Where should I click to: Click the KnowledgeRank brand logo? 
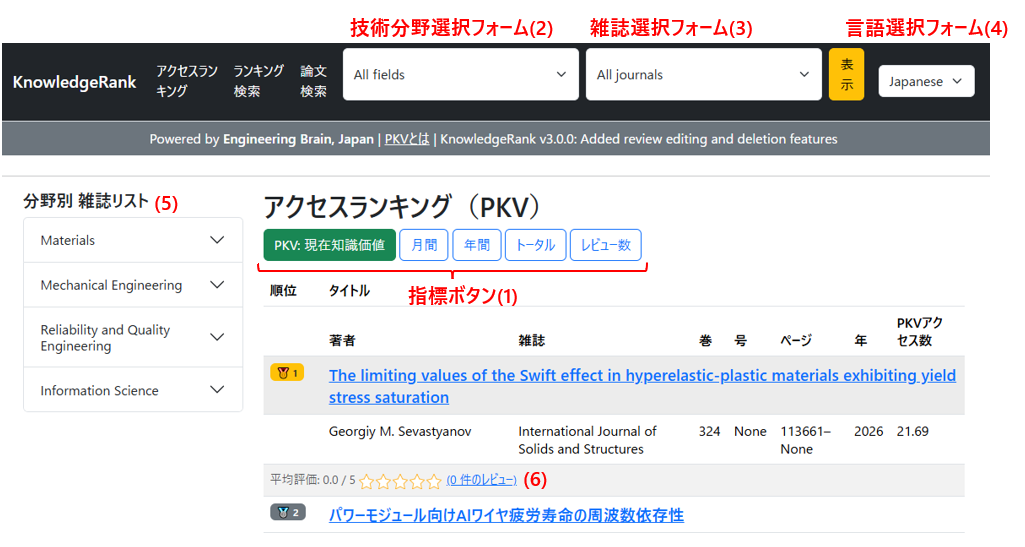point(75,82)
